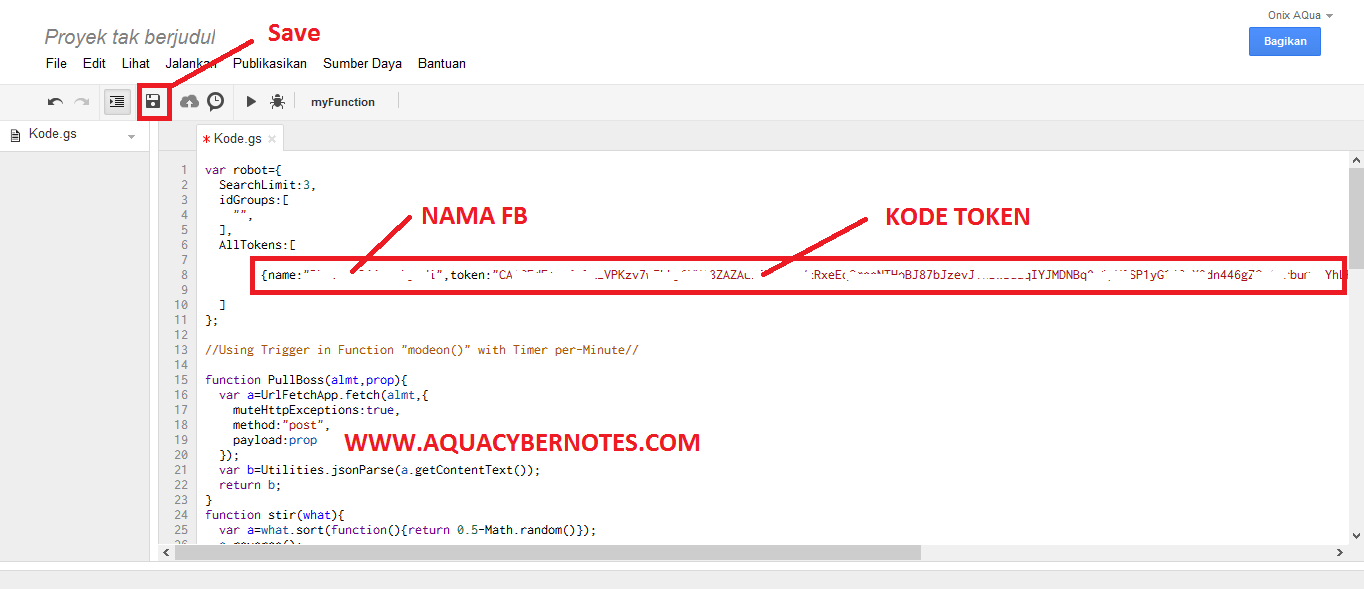Open the File menu
This screenshot has height=589, width=1364.
(x=56, y=63)
